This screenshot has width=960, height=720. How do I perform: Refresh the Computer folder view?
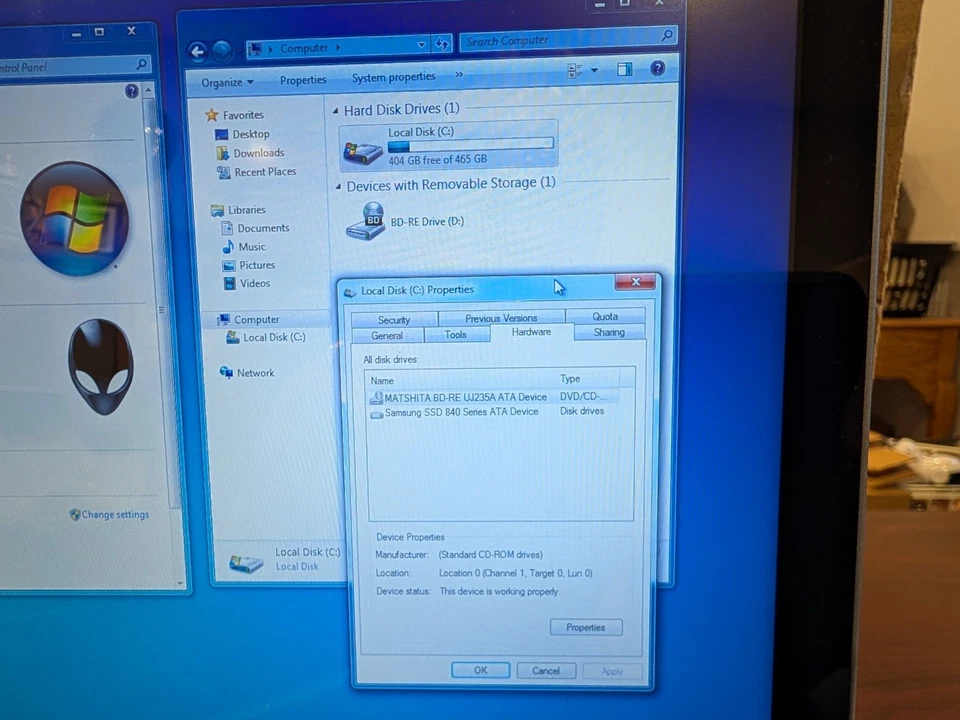coord(441,44)
